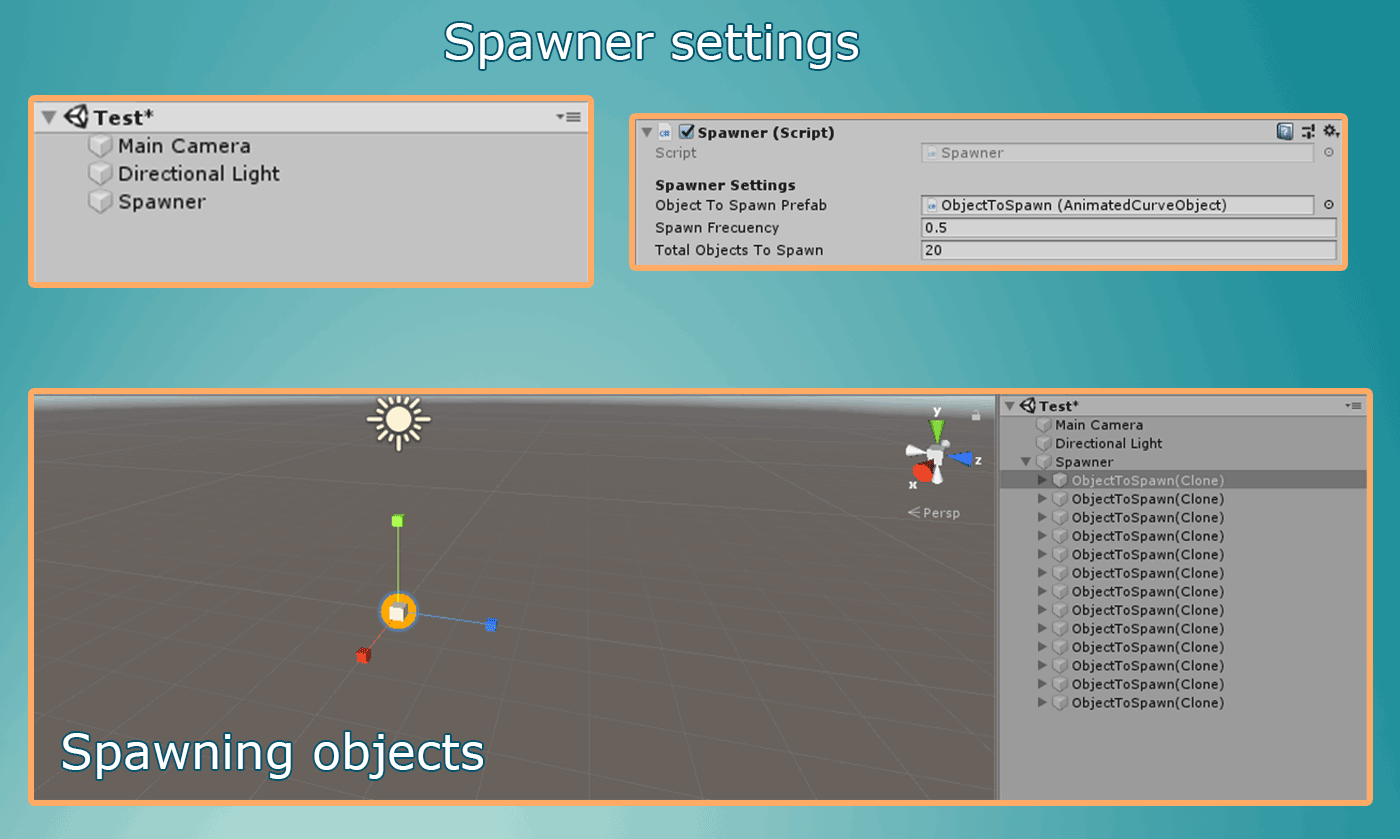Select Main Camera in the clone-free hierarchy
The height and width of the screenshot is (839, 1400).
click(x=184, y=146)
